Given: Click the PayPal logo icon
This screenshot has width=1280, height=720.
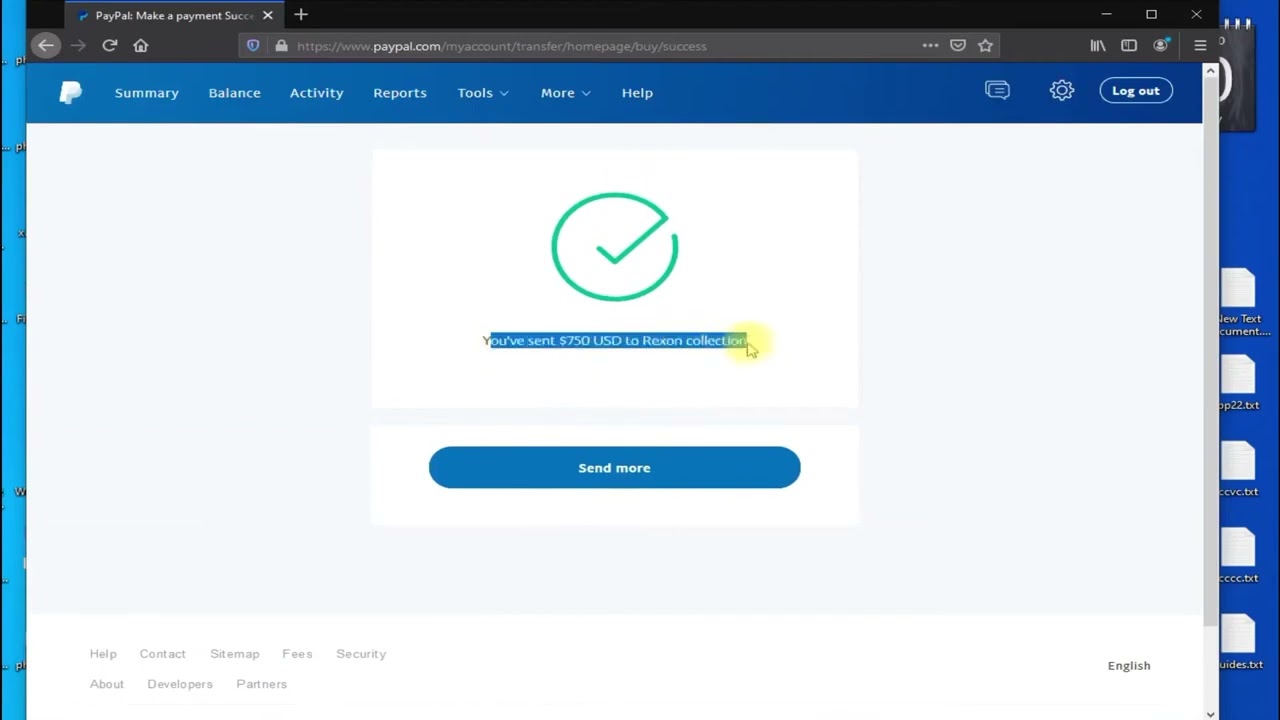Looking at the screenshot, I should [70, 93].
